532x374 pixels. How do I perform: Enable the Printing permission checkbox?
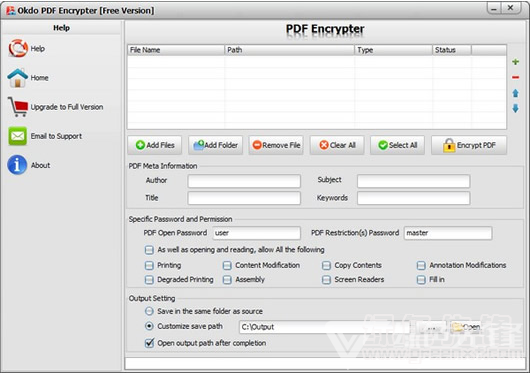tap(149, 265)
